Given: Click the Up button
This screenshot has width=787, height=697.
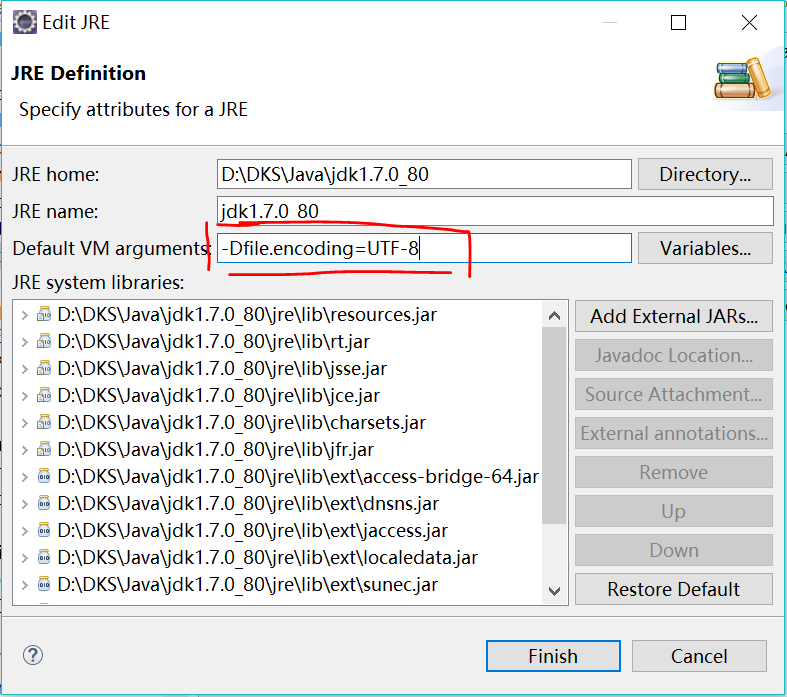Looking at the screenshot, I should (674, 511).
